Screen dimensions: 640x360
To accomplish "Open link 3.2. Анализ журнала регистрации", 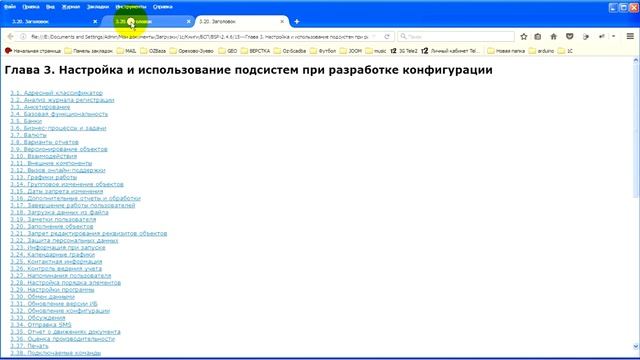I will tap(62, 100).
